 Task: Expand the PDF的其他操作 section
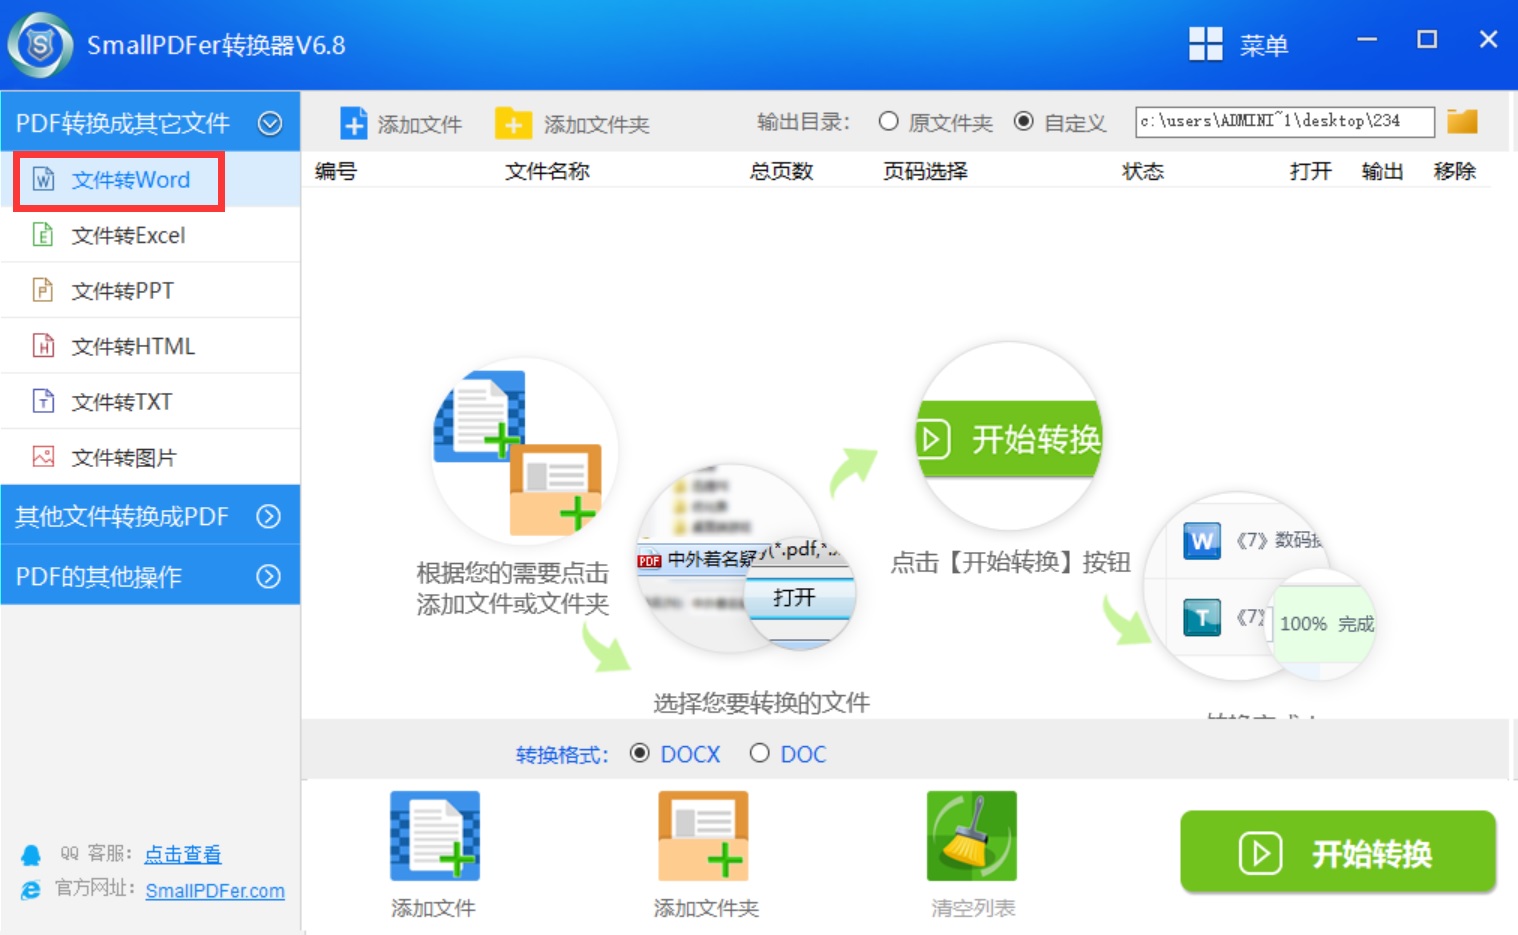click(x=268, y=576)
